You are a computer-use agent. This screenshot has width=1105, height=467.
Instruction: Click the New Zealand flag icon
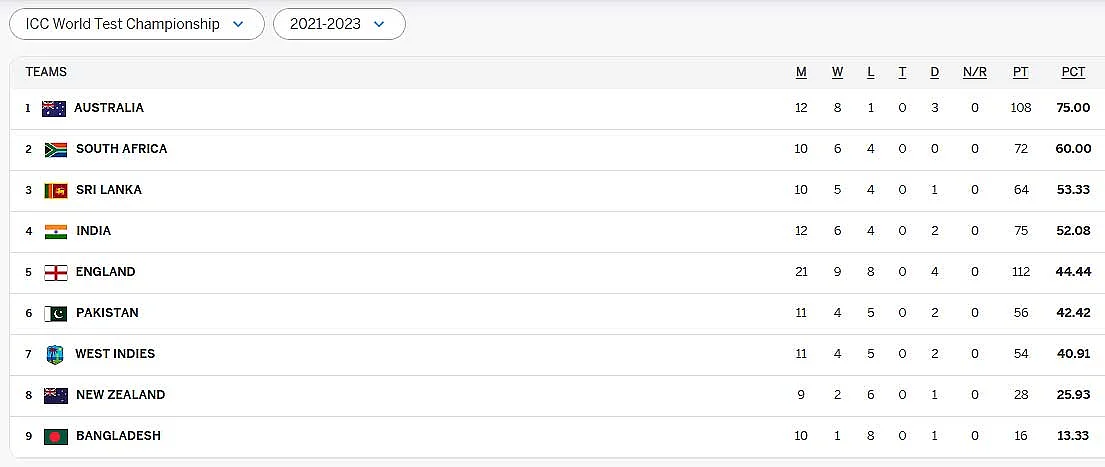tap(56, 396)
